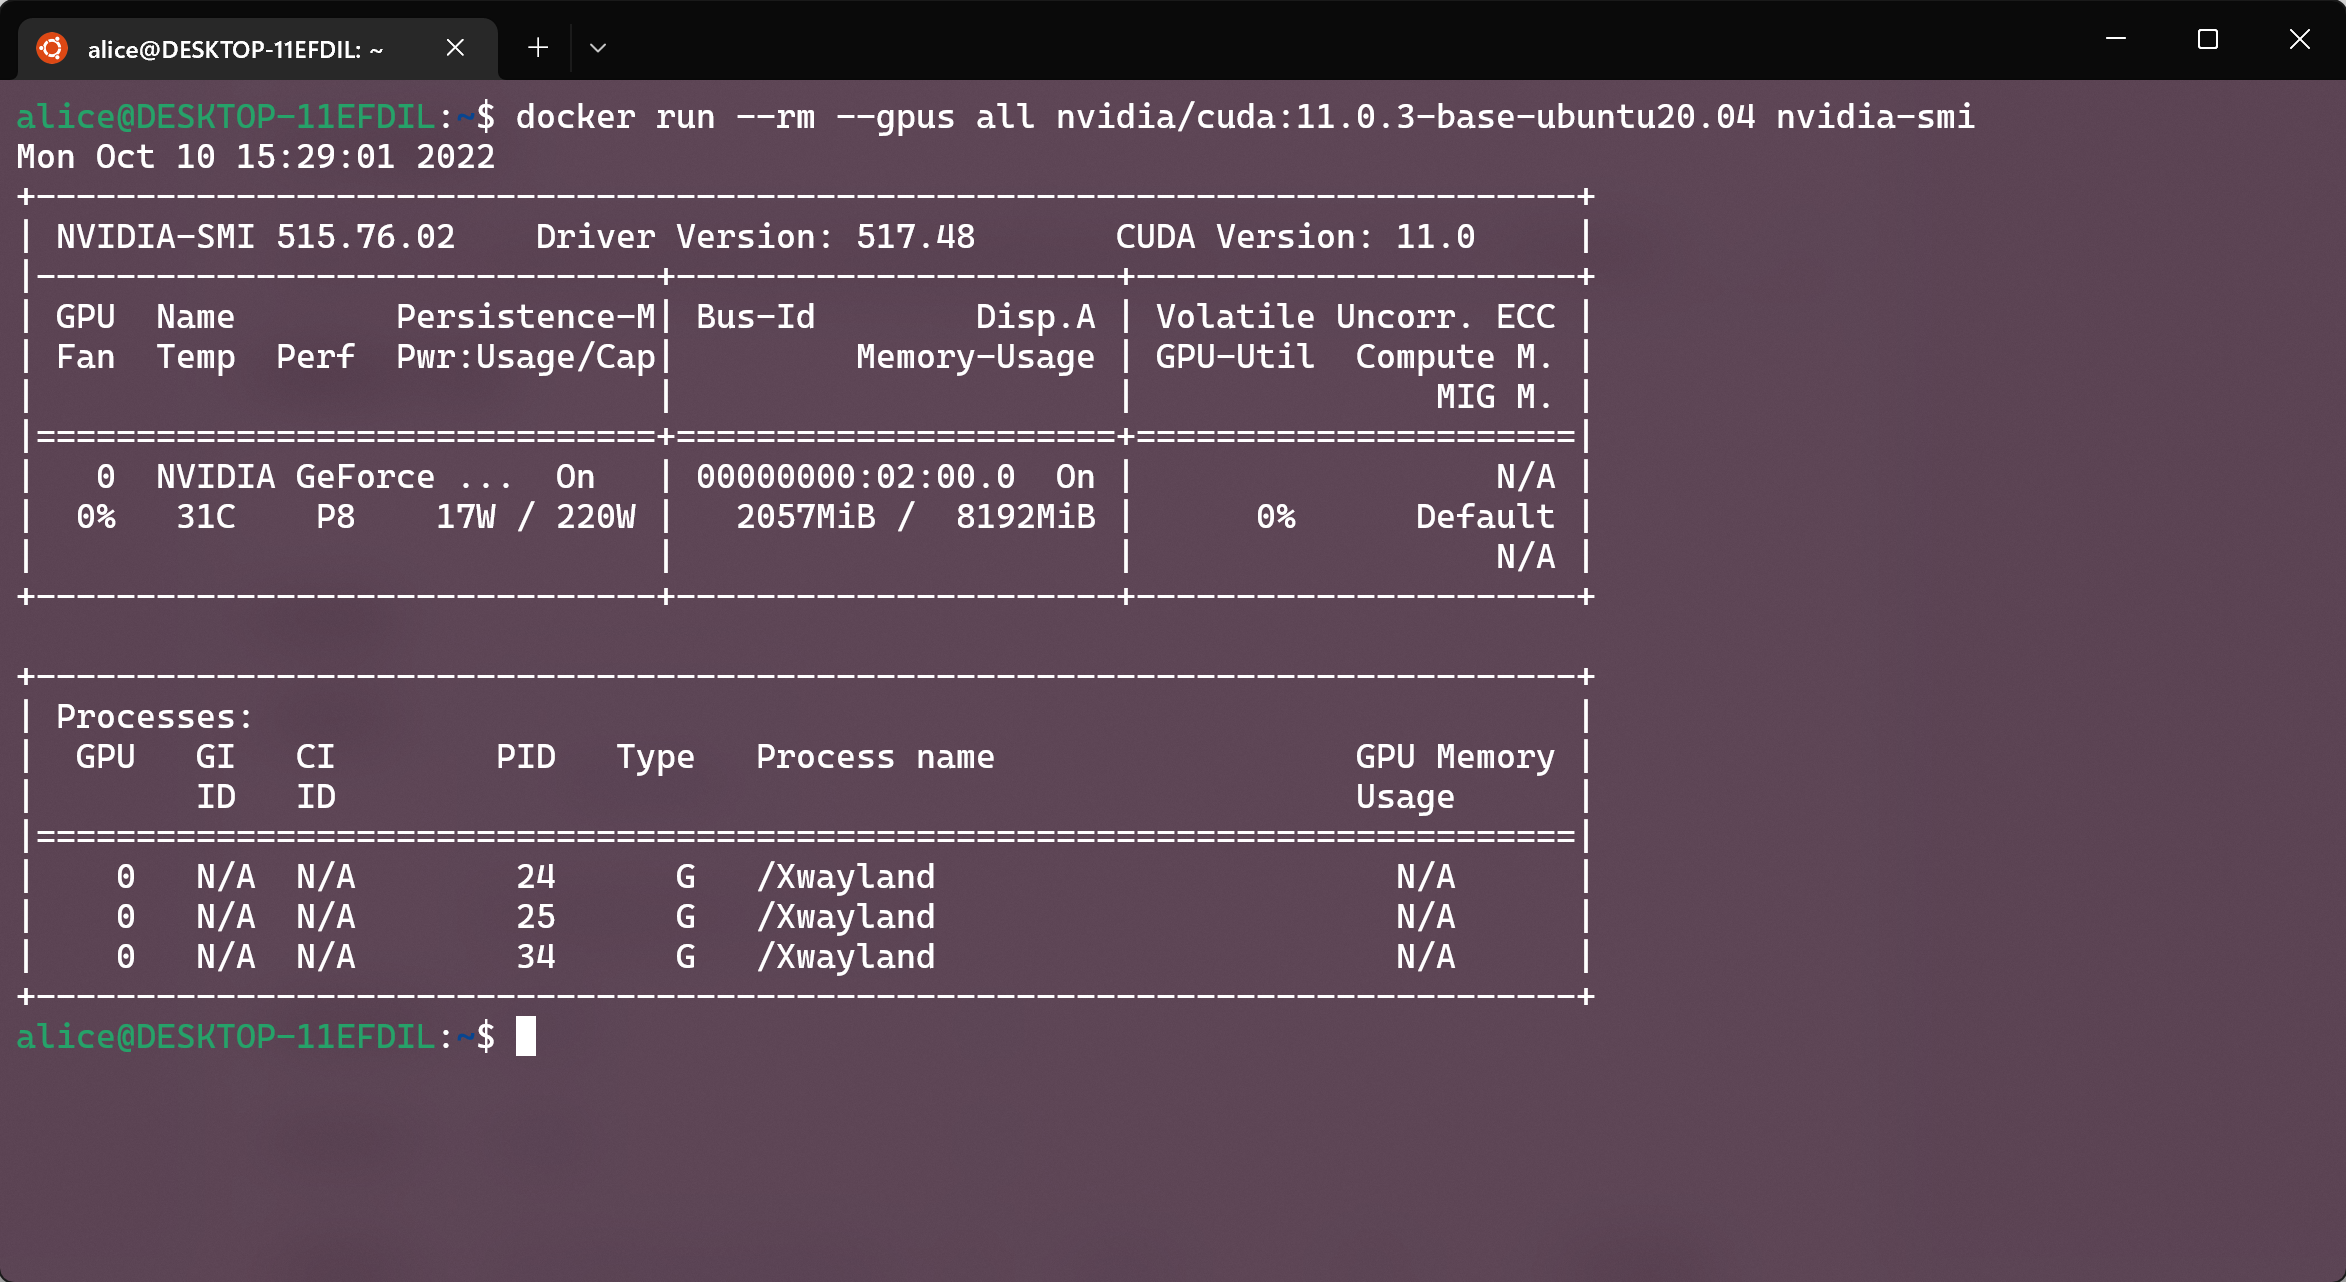This screenshot has height=1282, width=2346.
Task: Click the nvidia-smi argument in the command
Action: click(x=1875, y=116)
